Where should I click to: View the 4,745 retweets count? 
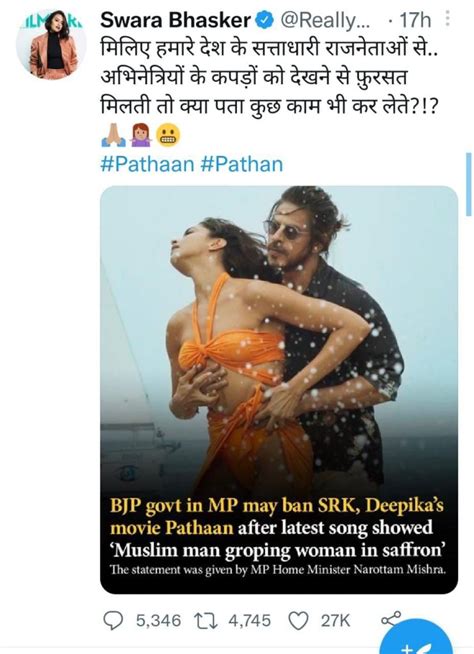(x=249, y=621)
